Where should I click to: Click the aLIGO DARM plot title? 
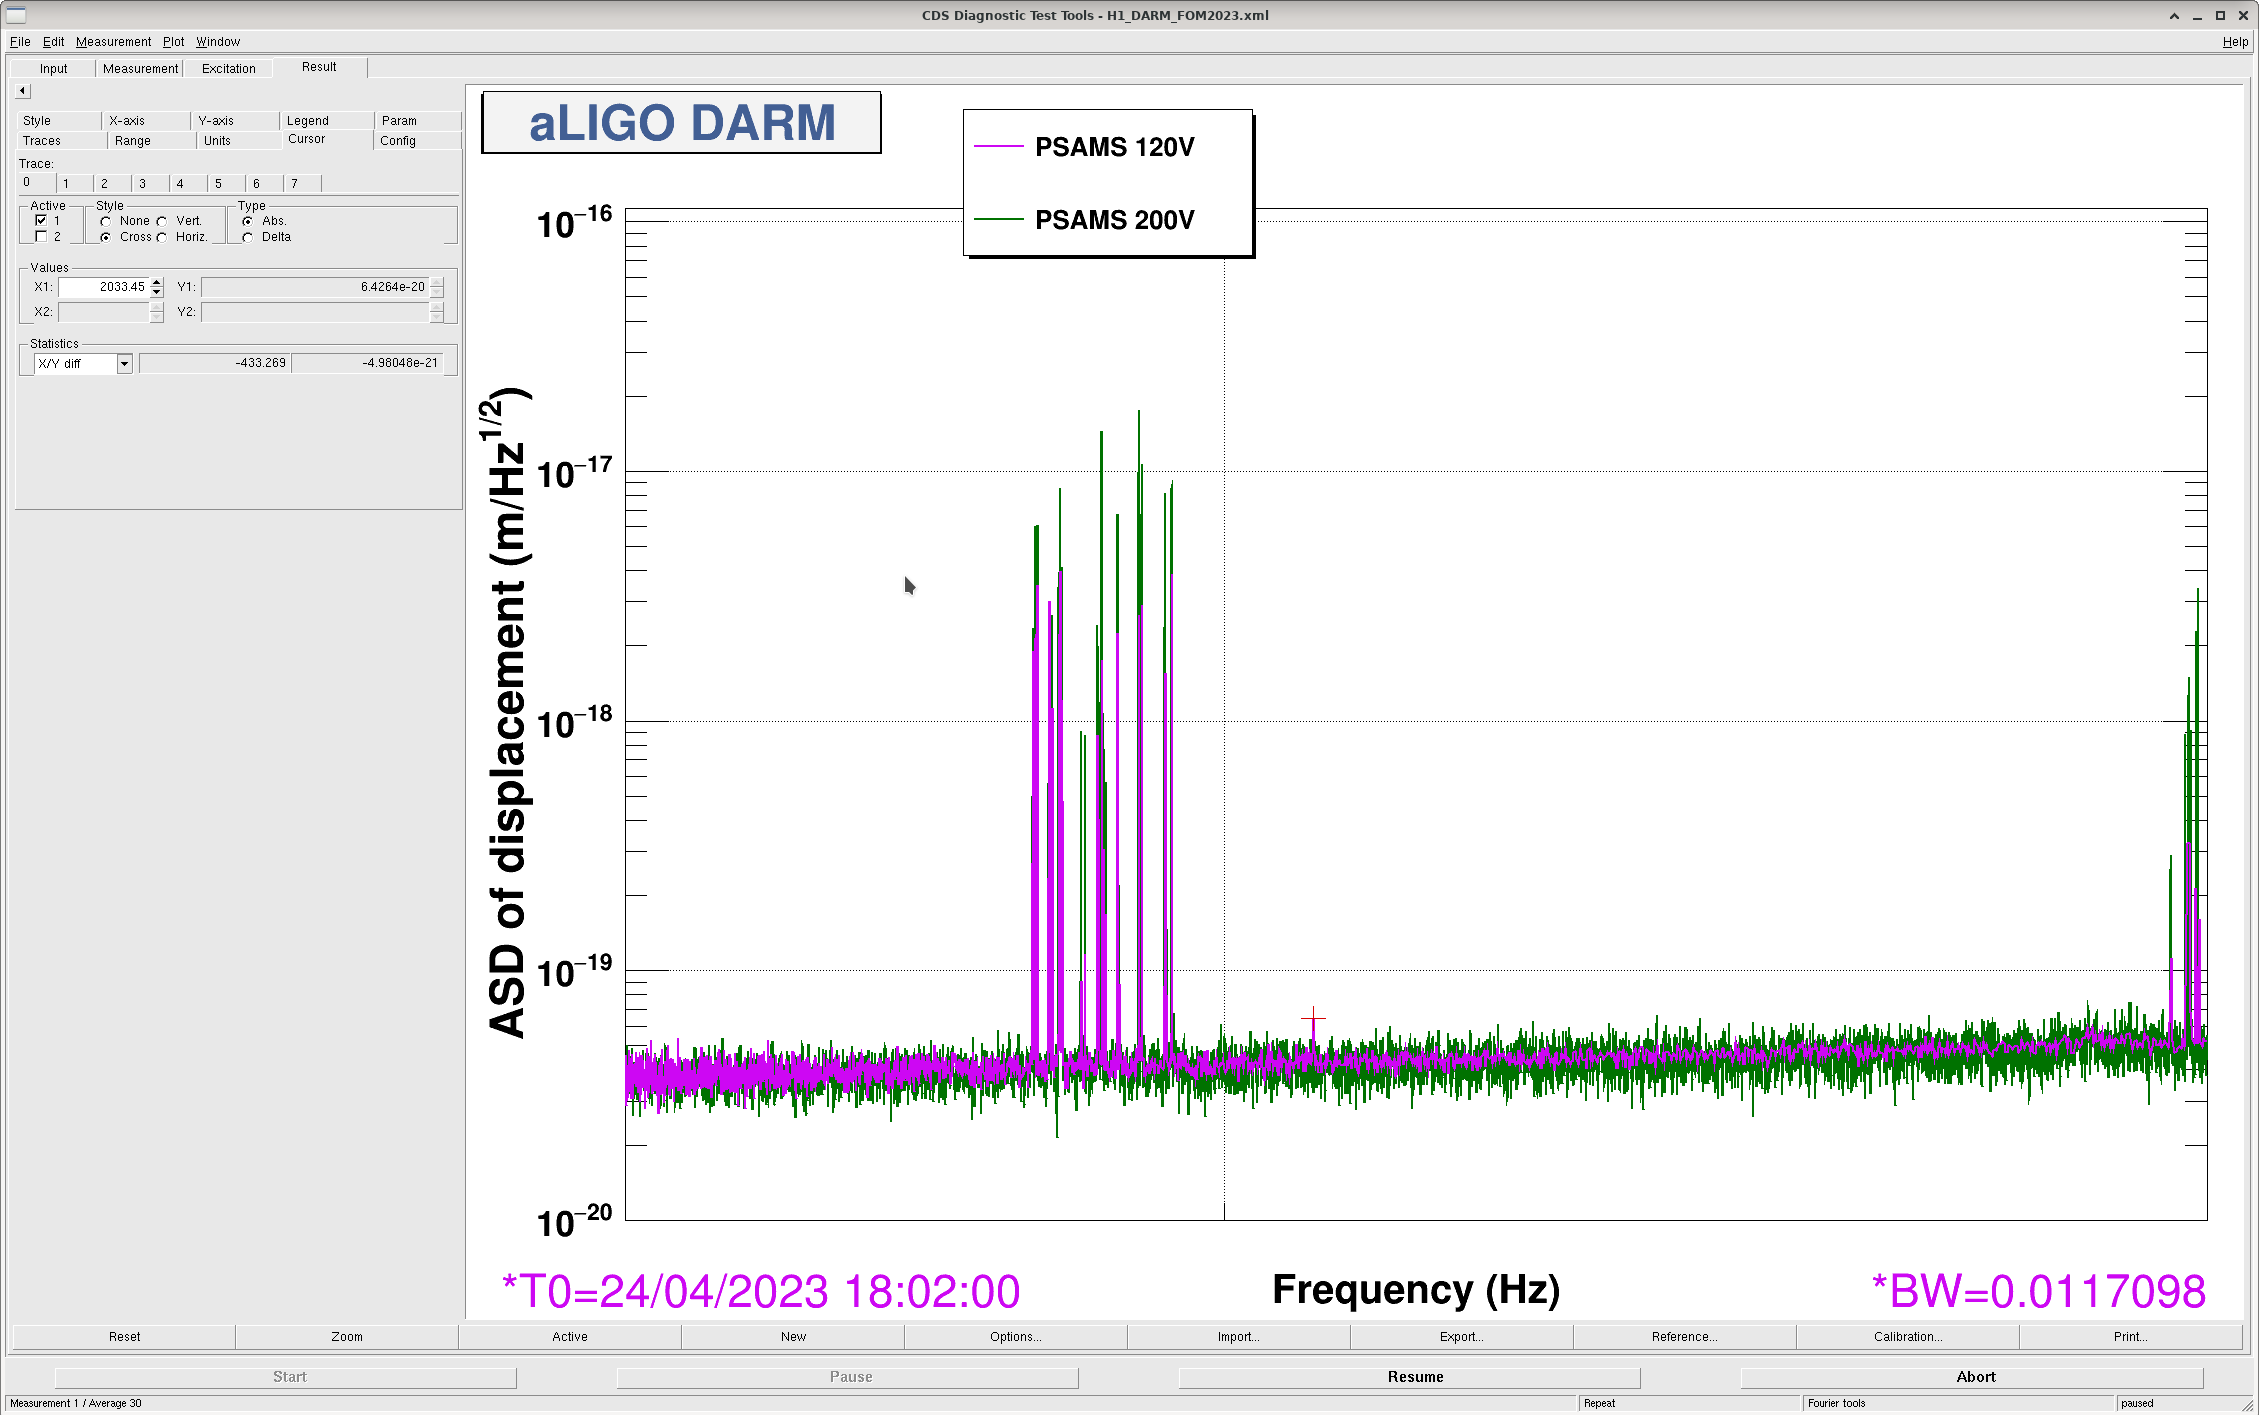click(681, 123)
